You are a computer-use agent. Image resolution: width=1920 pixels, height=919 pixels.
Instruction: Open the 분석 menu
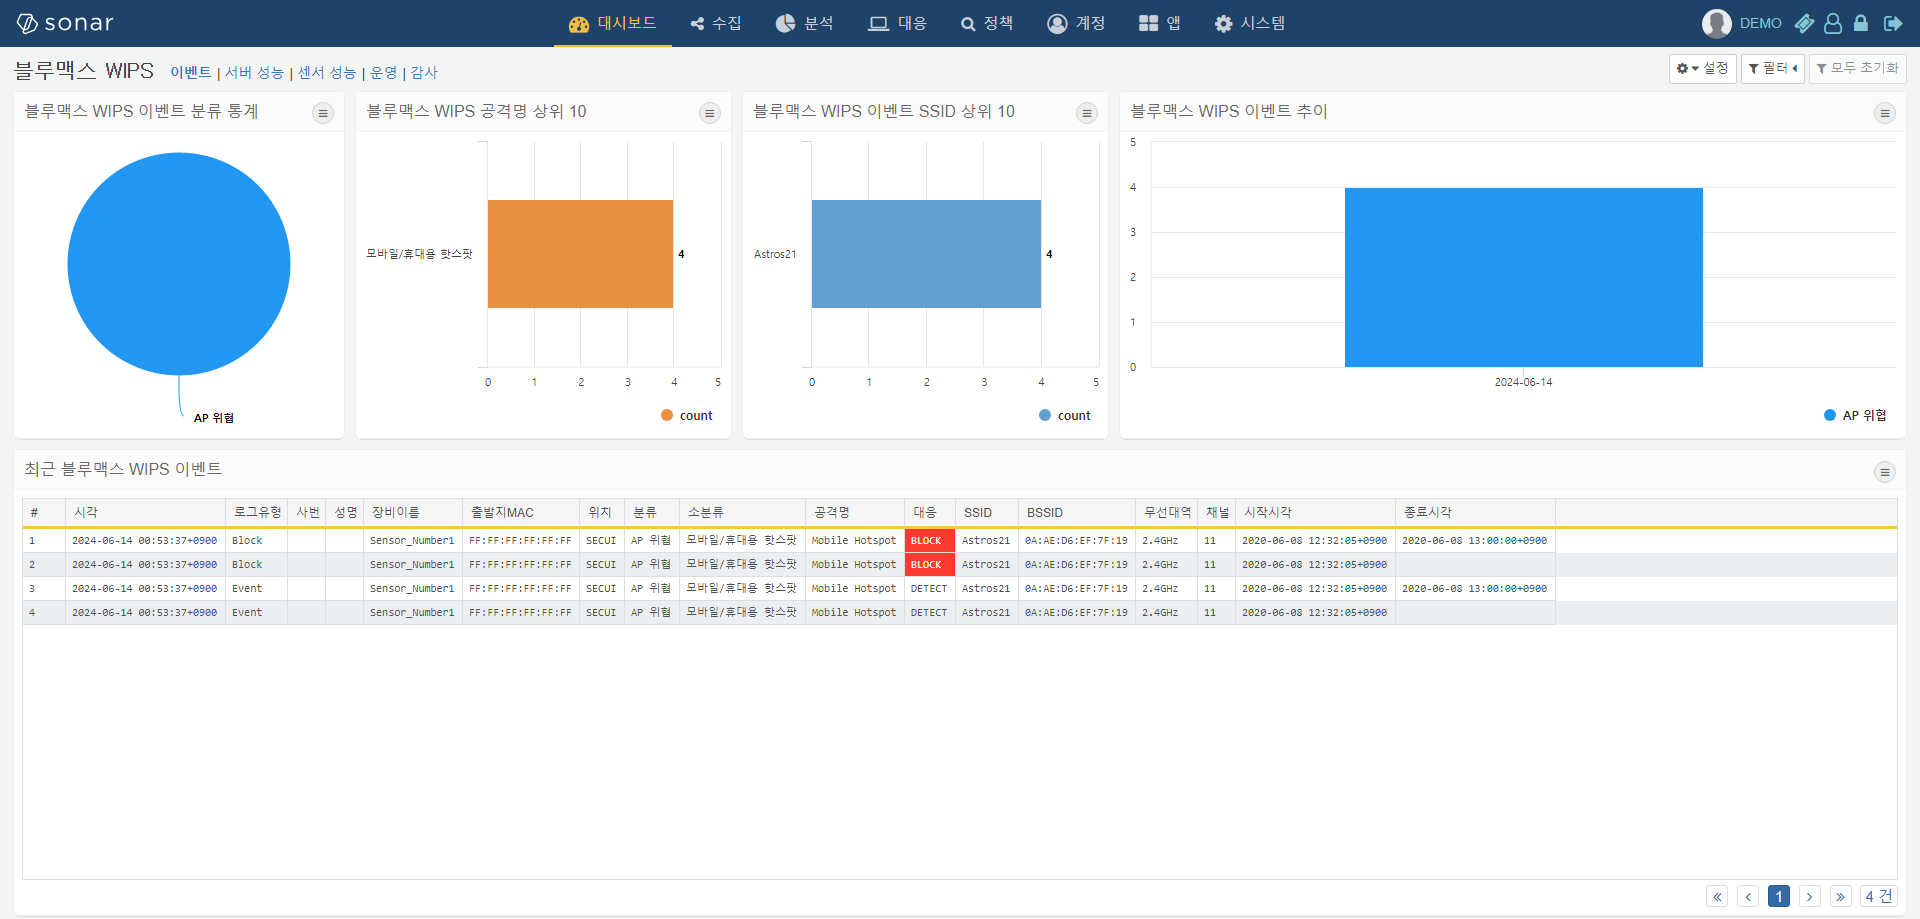(805, 23)
